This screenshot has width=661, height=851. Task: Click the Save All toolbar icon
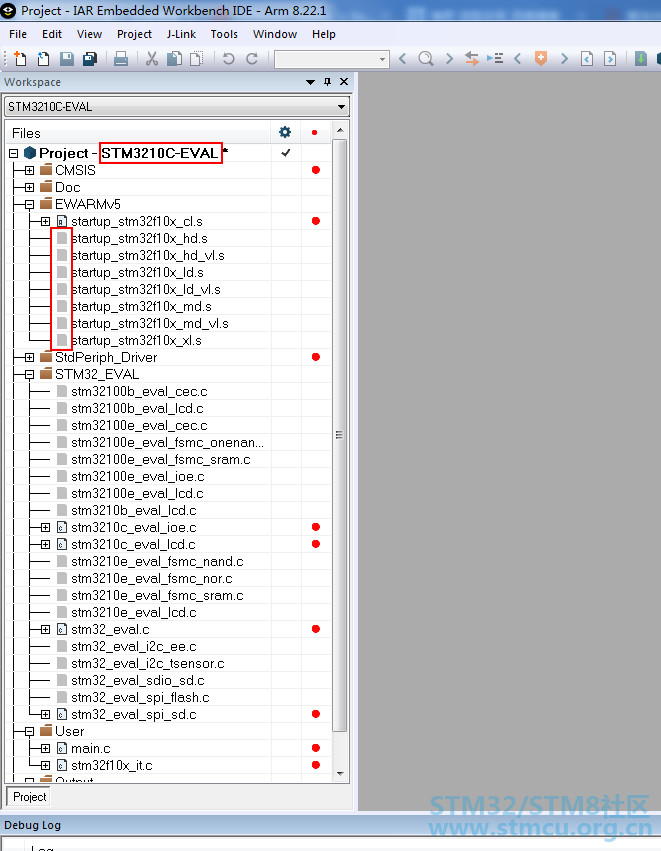(x=90, y=58)
